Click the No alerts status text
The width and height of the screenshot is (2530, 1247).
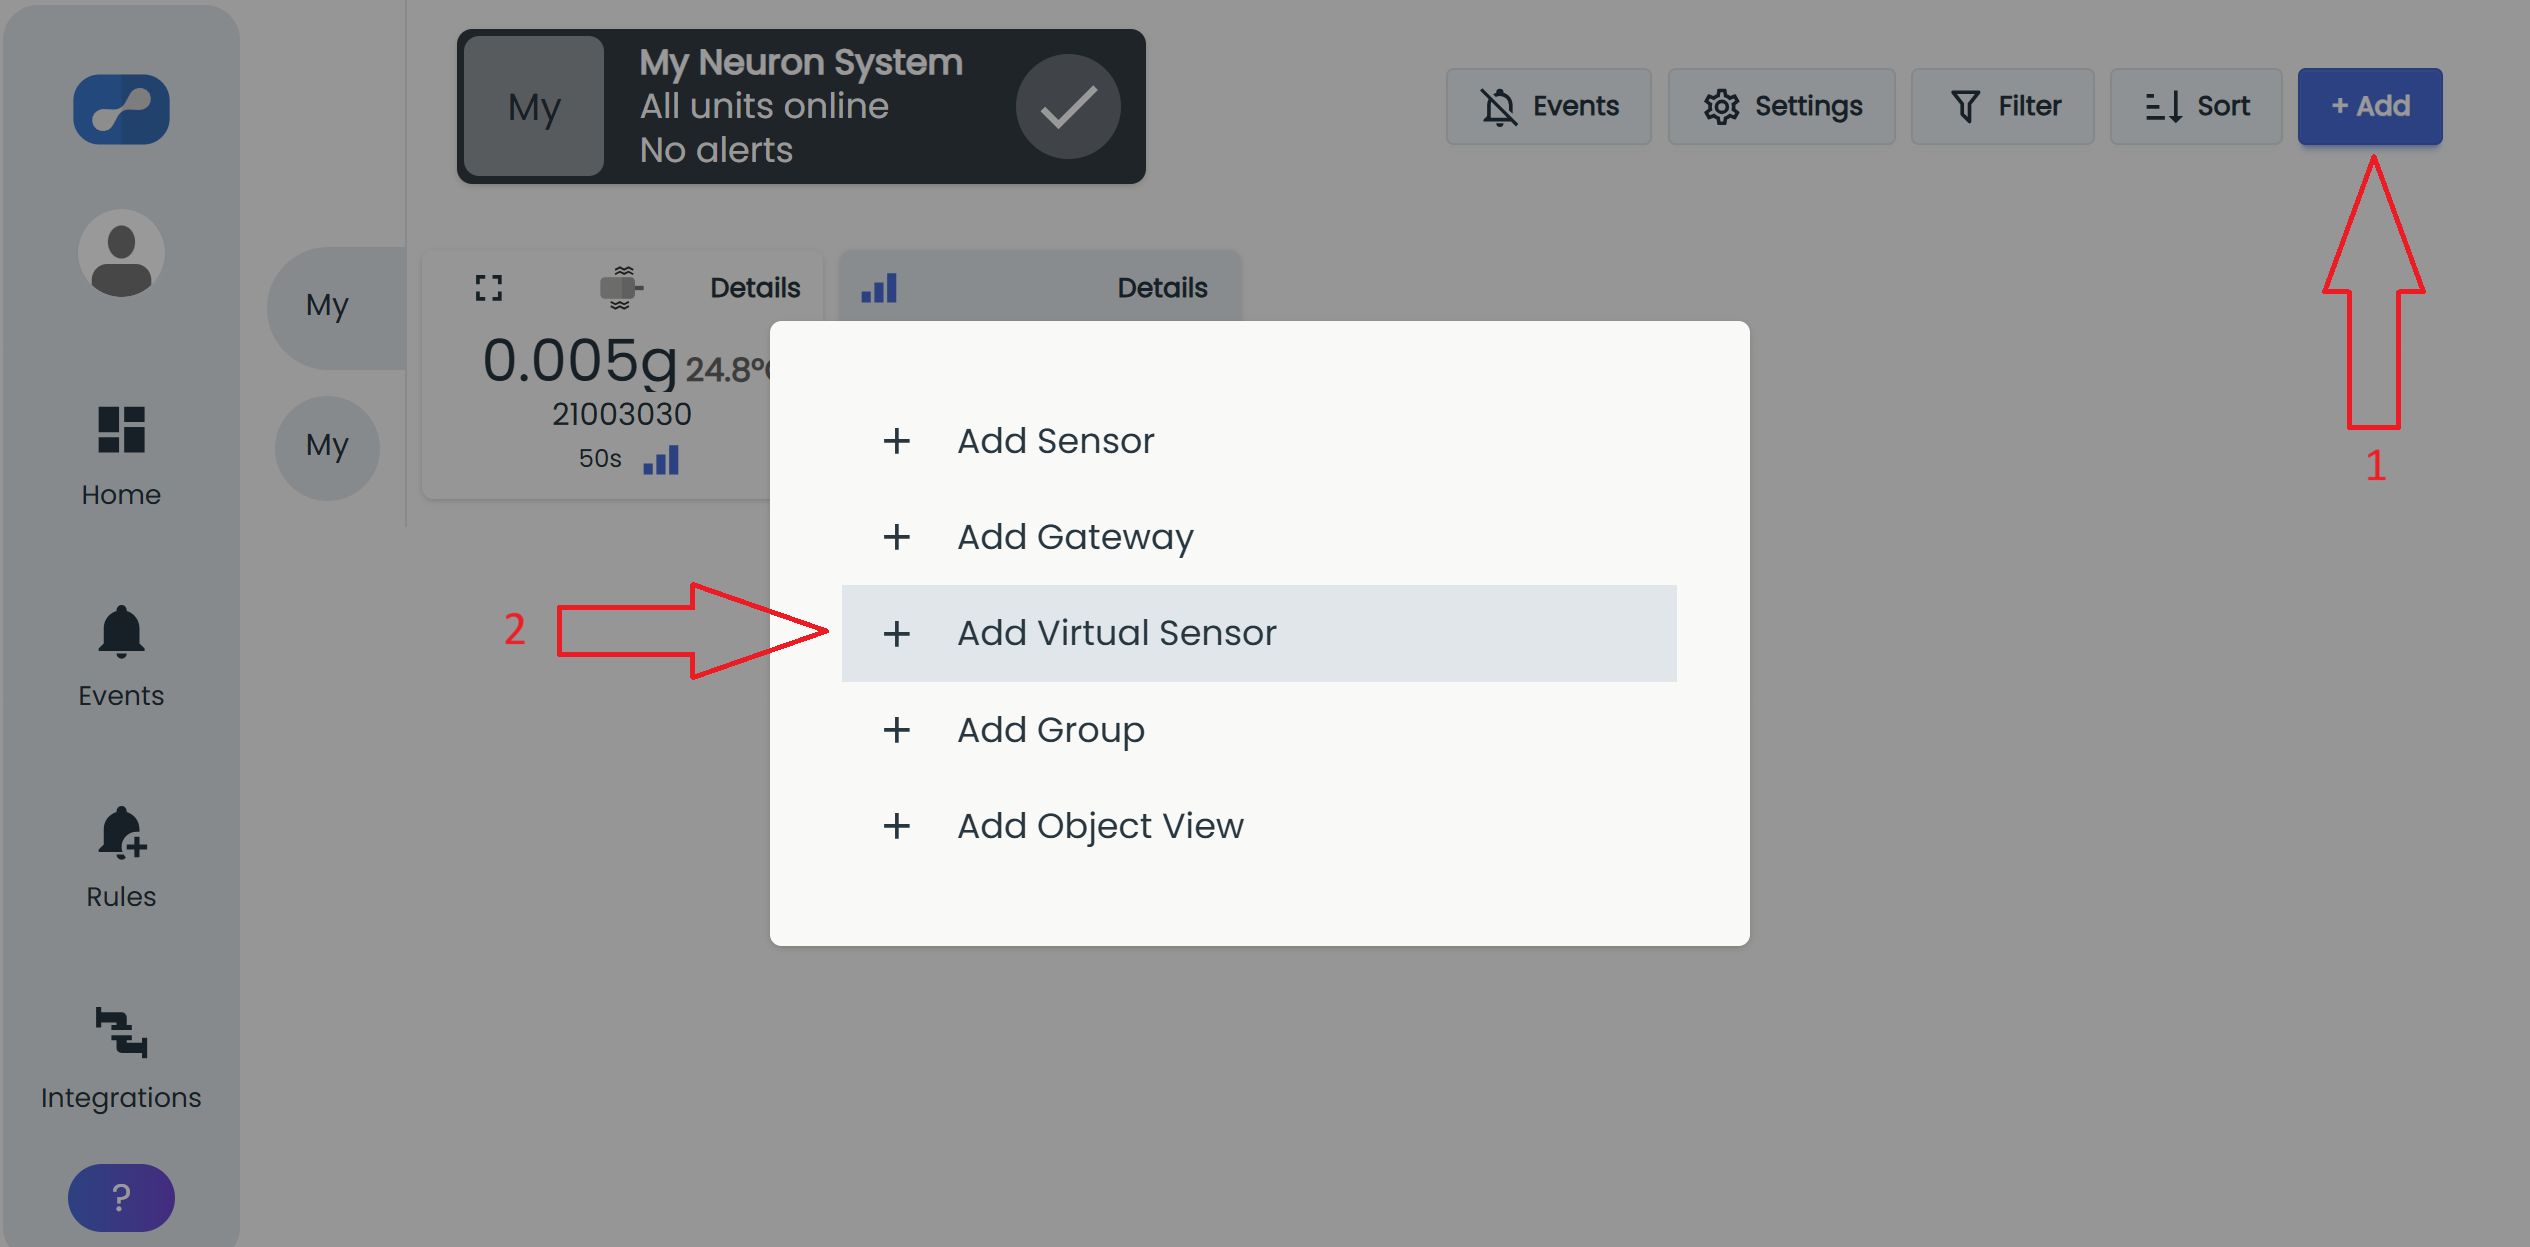point(716,150)
